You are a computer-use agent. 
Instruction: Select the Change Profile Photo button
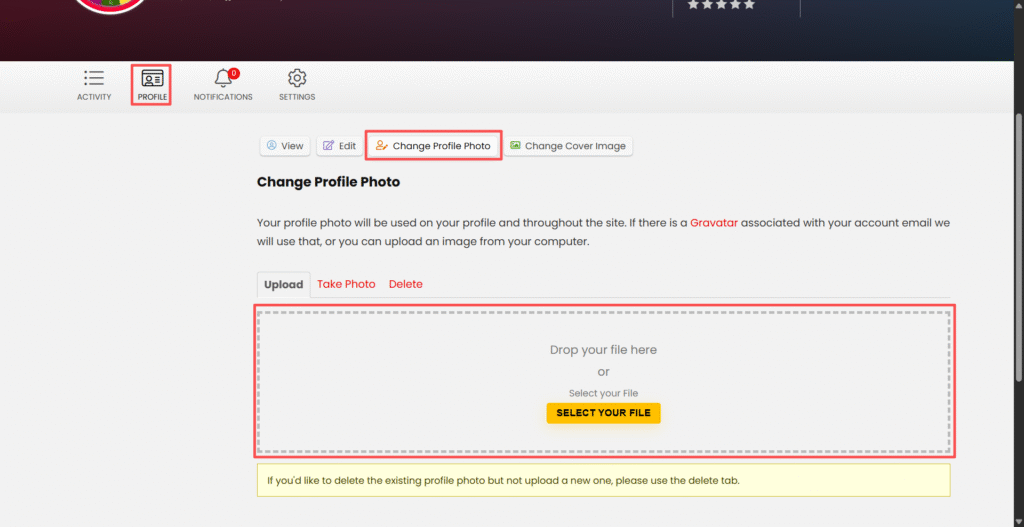click(x=433, y=146)
